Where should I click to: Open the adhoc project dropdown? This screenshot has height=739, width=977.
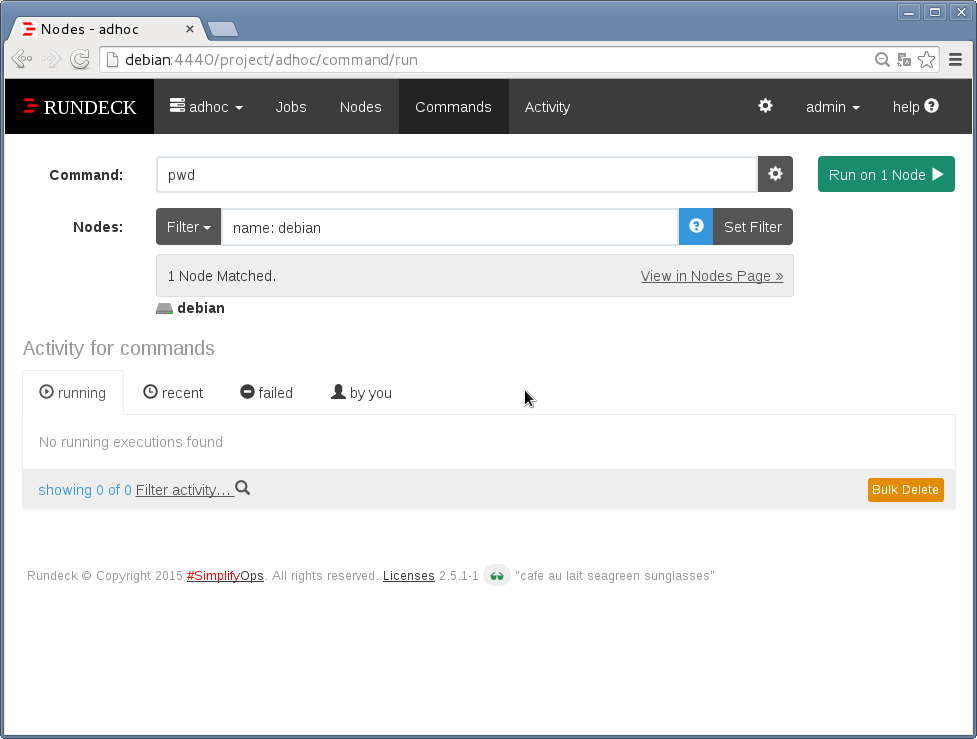[206, 107]
